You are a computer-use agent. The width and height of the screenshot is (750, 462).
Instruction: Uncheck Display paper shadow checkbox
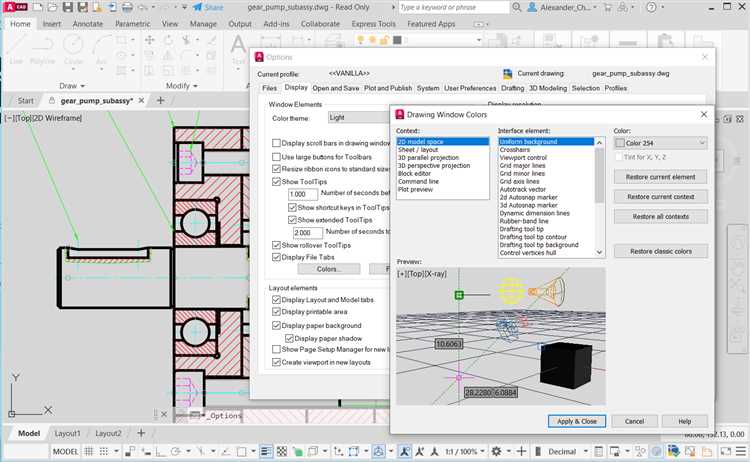(x=289, y=338)
